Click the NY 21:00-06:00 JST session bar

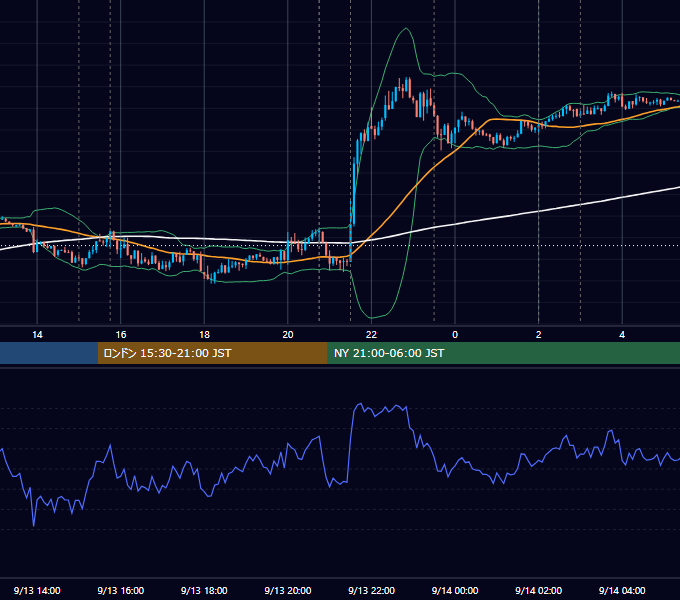503,353
